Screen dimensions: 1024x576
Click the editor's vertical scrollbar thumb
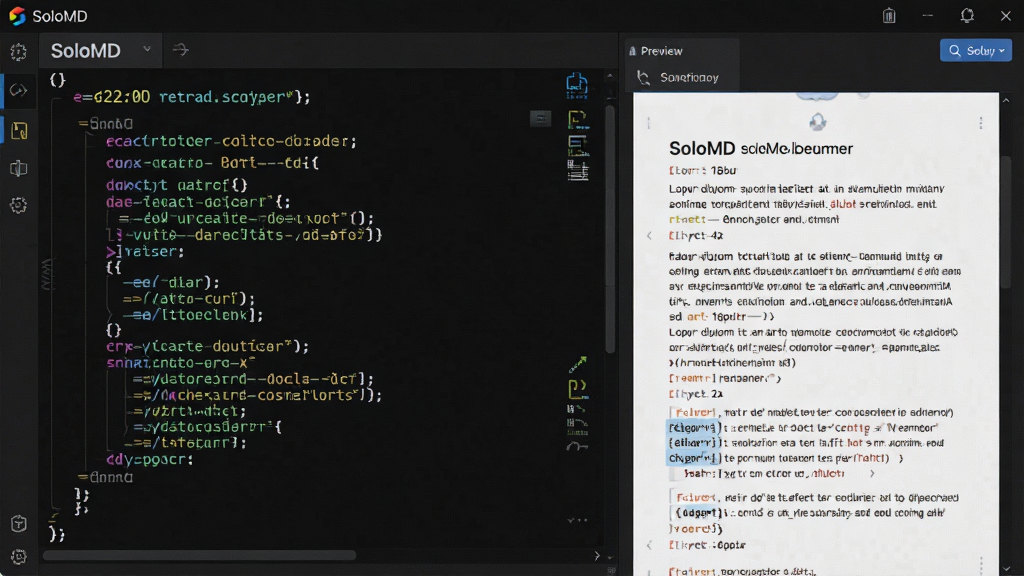click(x=610, y=229)
